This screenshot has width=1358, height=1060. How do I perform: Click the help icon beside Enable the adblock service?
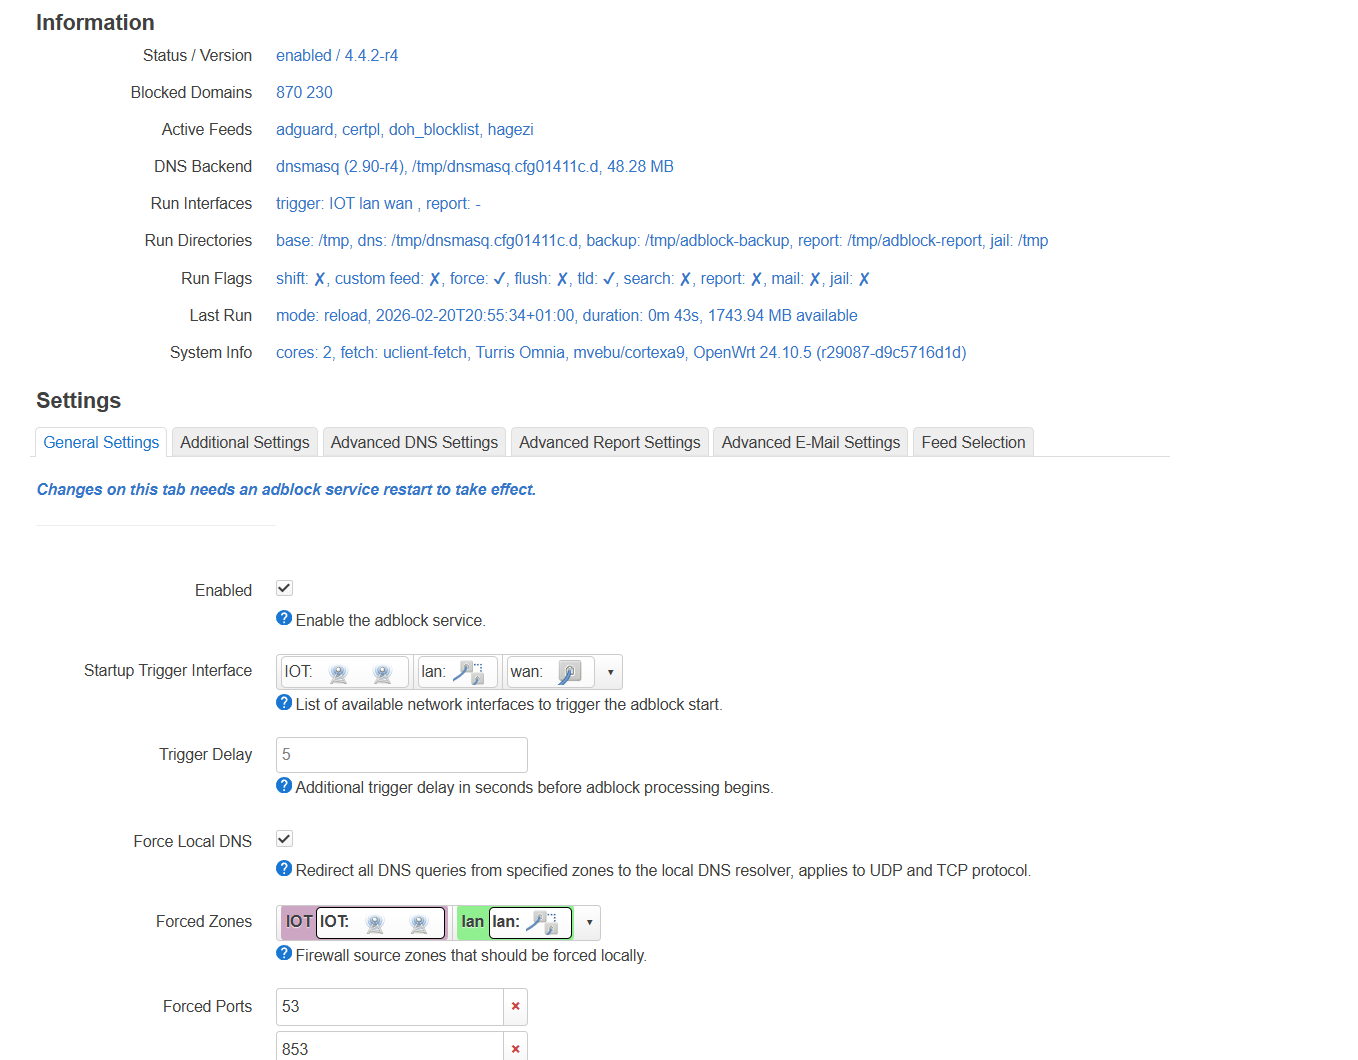[284, 619]
